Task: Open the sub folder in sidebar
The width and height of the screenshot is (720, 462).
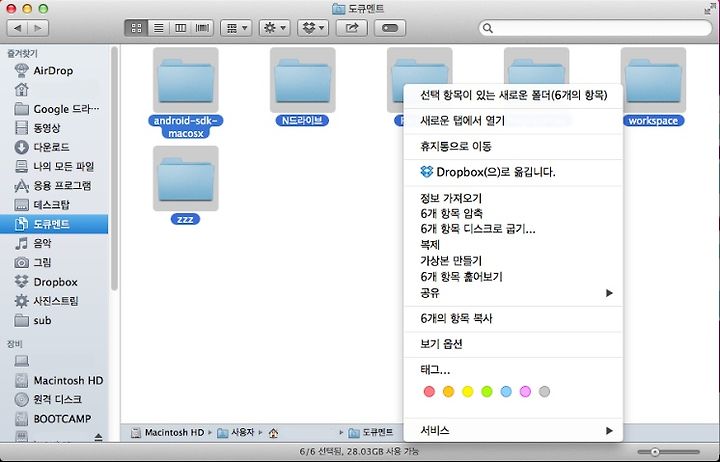Action: [54, 321]
